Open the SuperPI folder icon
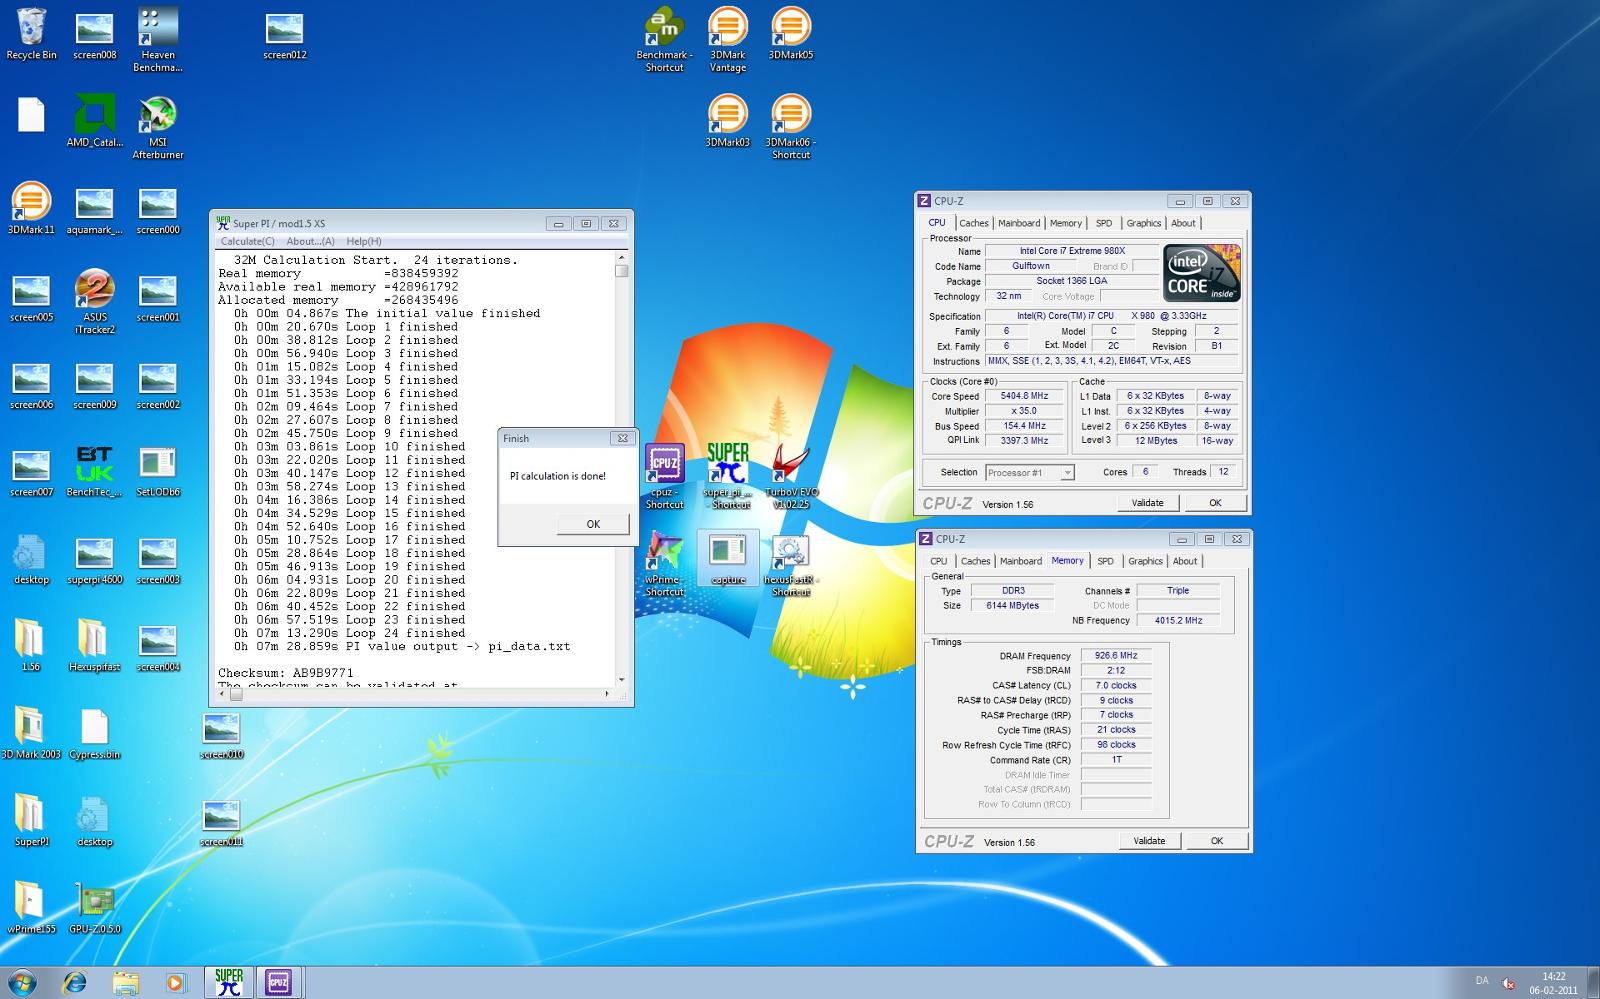Viewport: 1600px width, 999px height. (x=31, y=821)
